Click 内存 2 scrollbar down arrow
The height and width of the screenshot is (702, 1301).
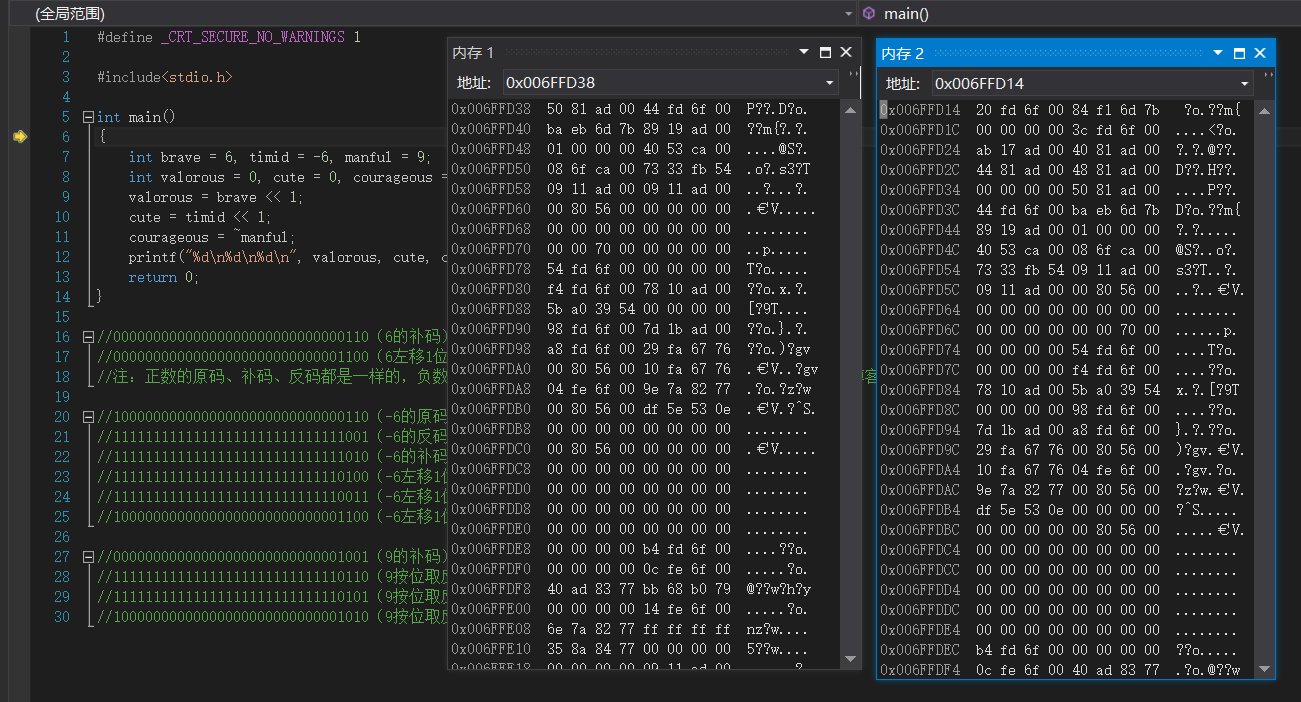click(x=1264, y=668)
